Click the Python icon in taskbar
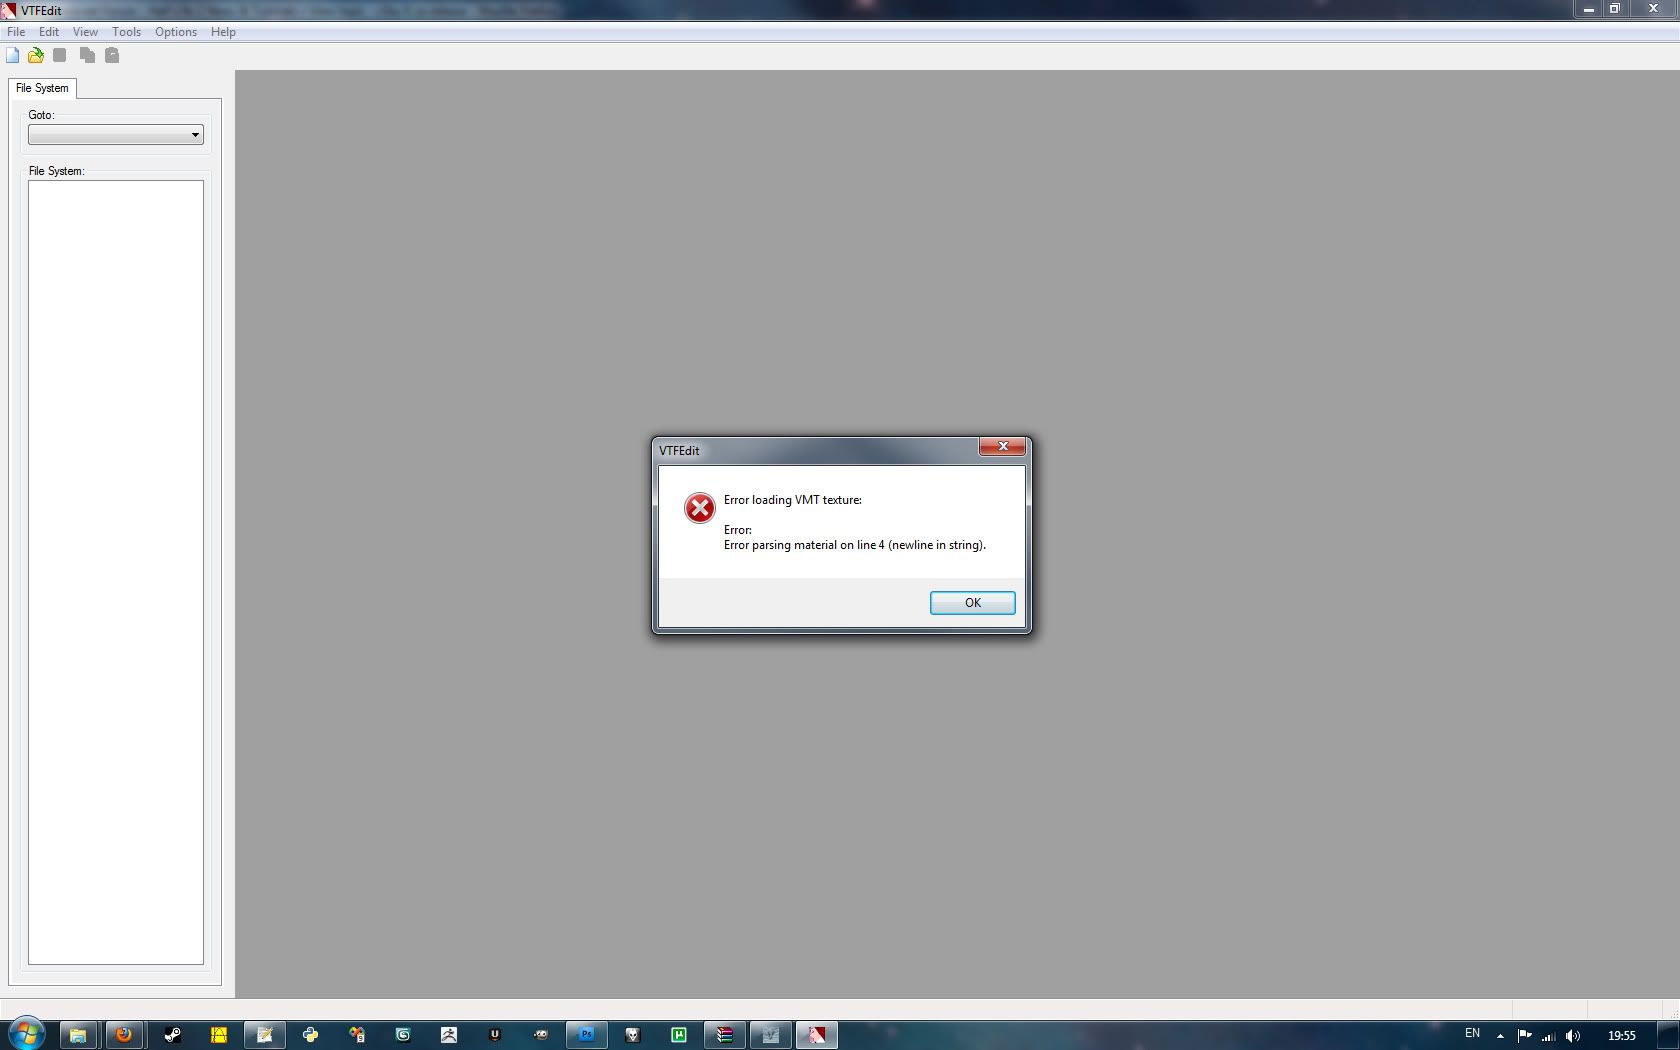This screenshot has width=1680, height=1050. (x=310, y=1034)
